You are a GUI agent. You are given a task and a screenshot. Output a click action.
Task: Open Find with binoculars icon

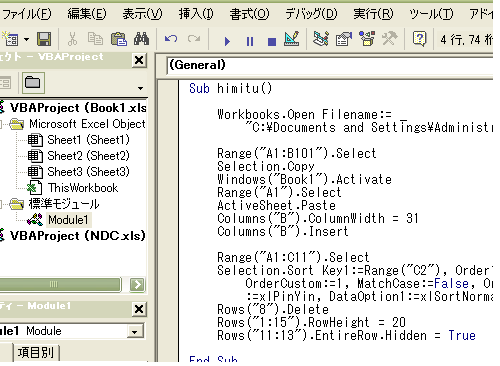141,39
